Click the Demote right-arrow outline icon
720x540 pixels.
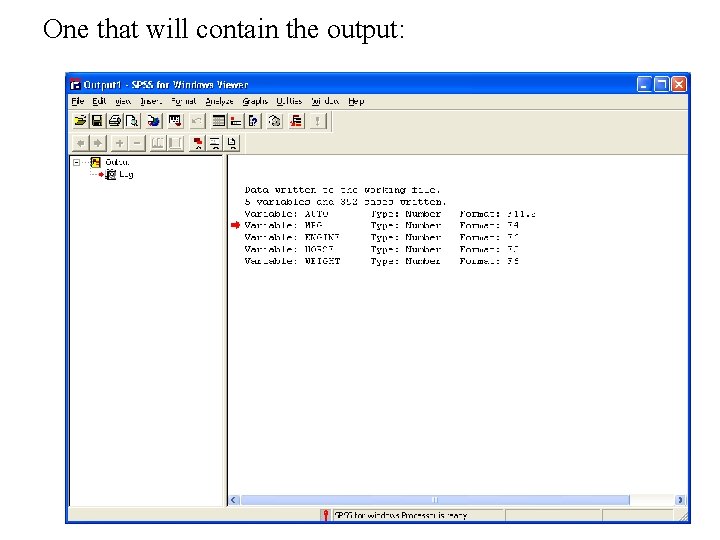coord(97,143)
